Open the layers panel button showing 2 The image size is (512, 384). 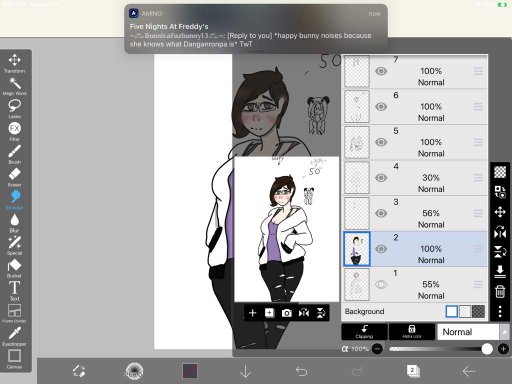[x=413, y=371]
